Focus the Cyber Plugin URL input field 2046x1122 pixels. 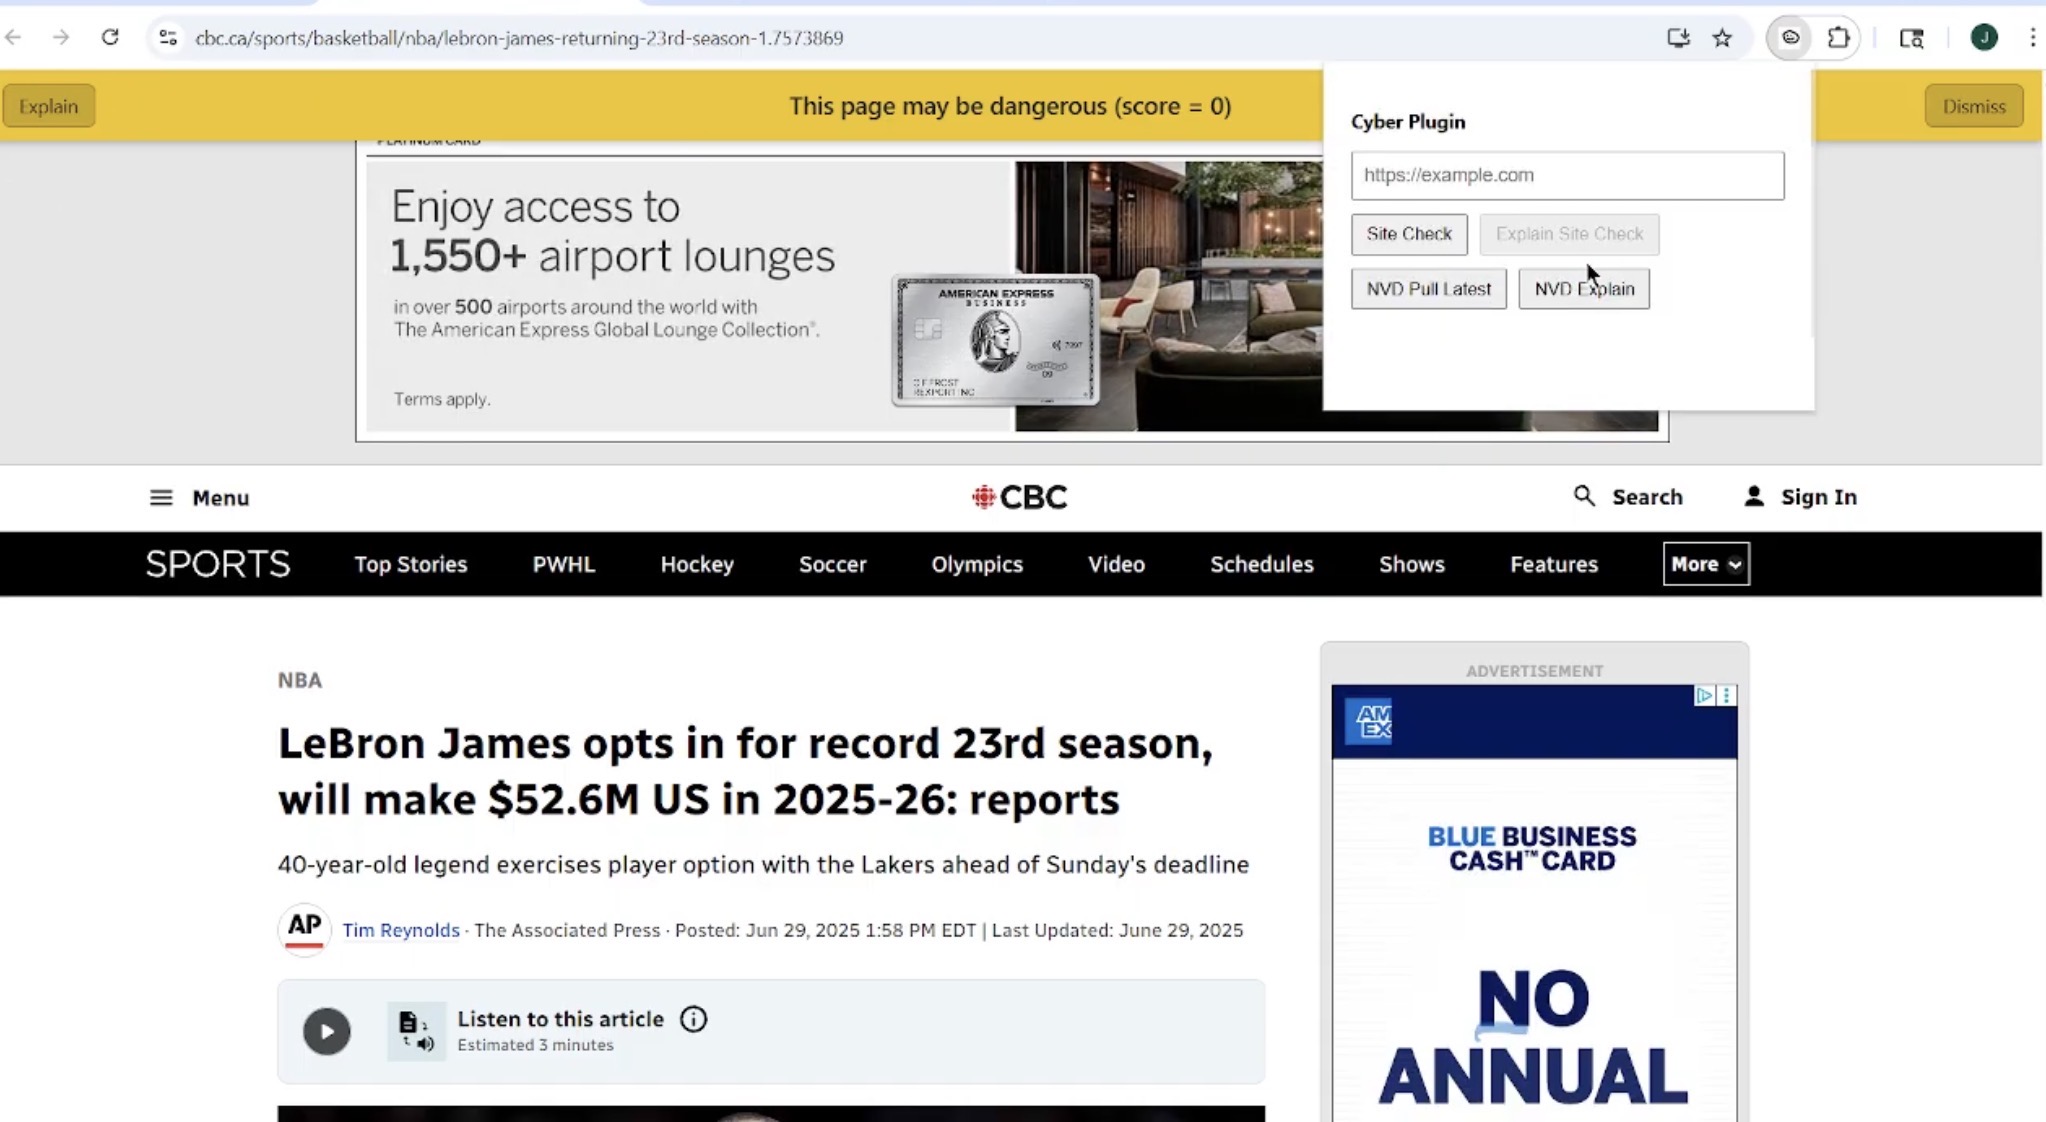(x=1567, y=175)
